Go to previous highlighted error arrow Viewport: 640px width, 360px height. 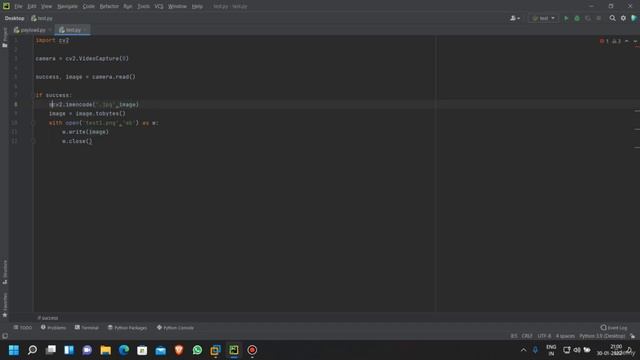click(627, 41)
